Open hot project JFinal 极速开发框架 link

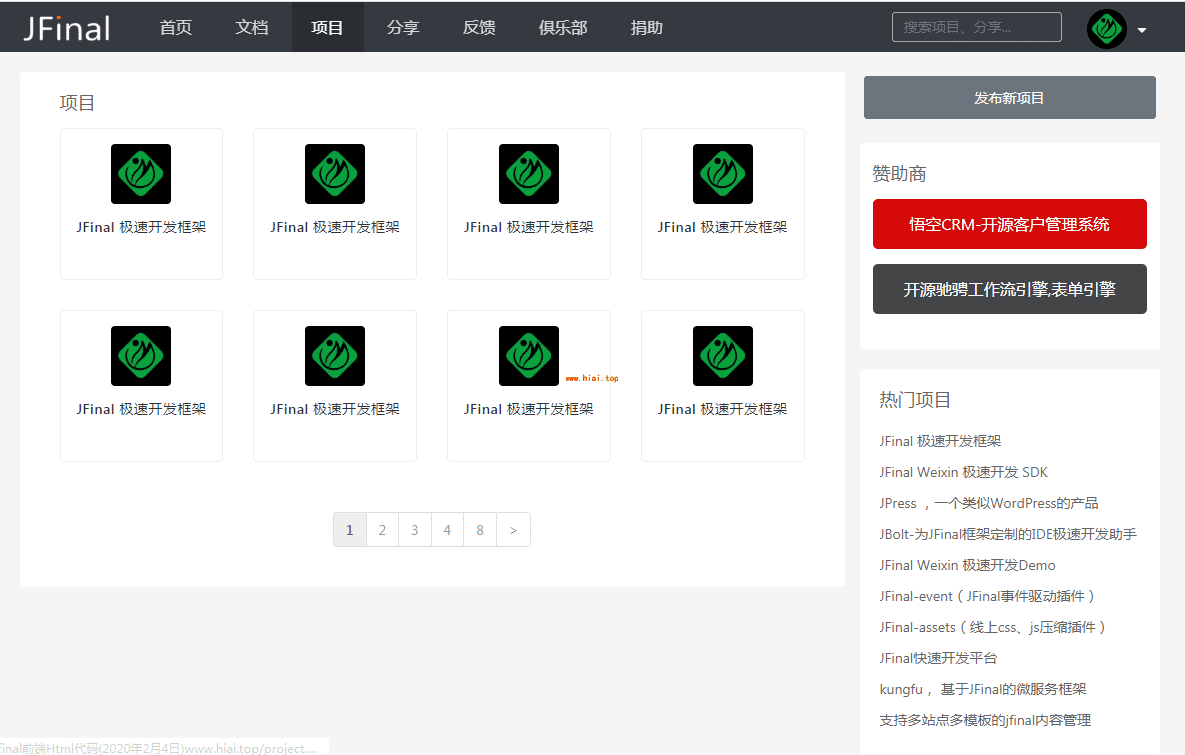coord(940,441)
